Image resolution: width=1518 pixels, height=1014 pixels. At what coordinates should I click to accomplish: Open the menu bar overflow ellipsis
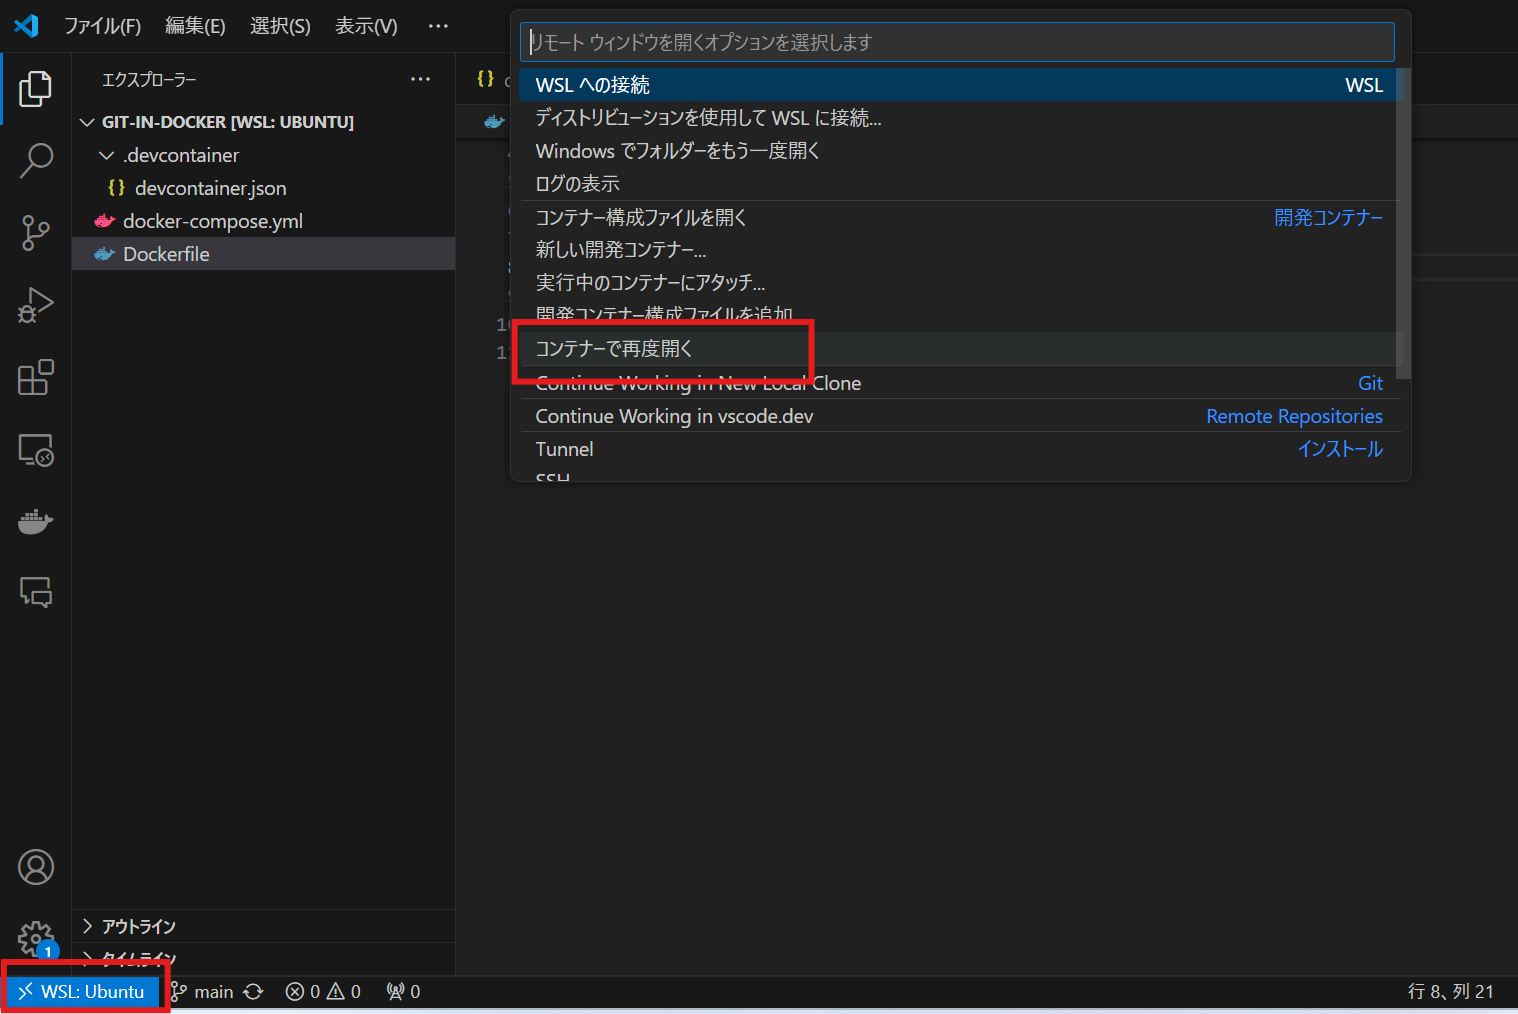[438, 26]
